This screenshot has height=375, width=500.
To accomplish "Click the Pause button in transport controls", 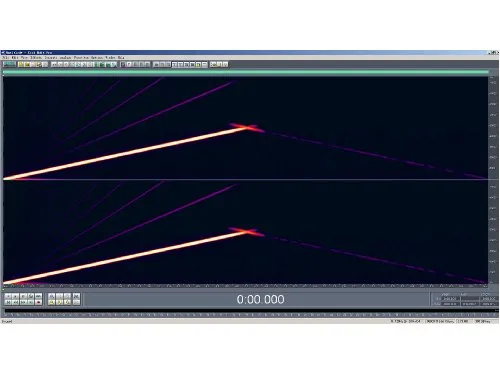I will (23, 296).
